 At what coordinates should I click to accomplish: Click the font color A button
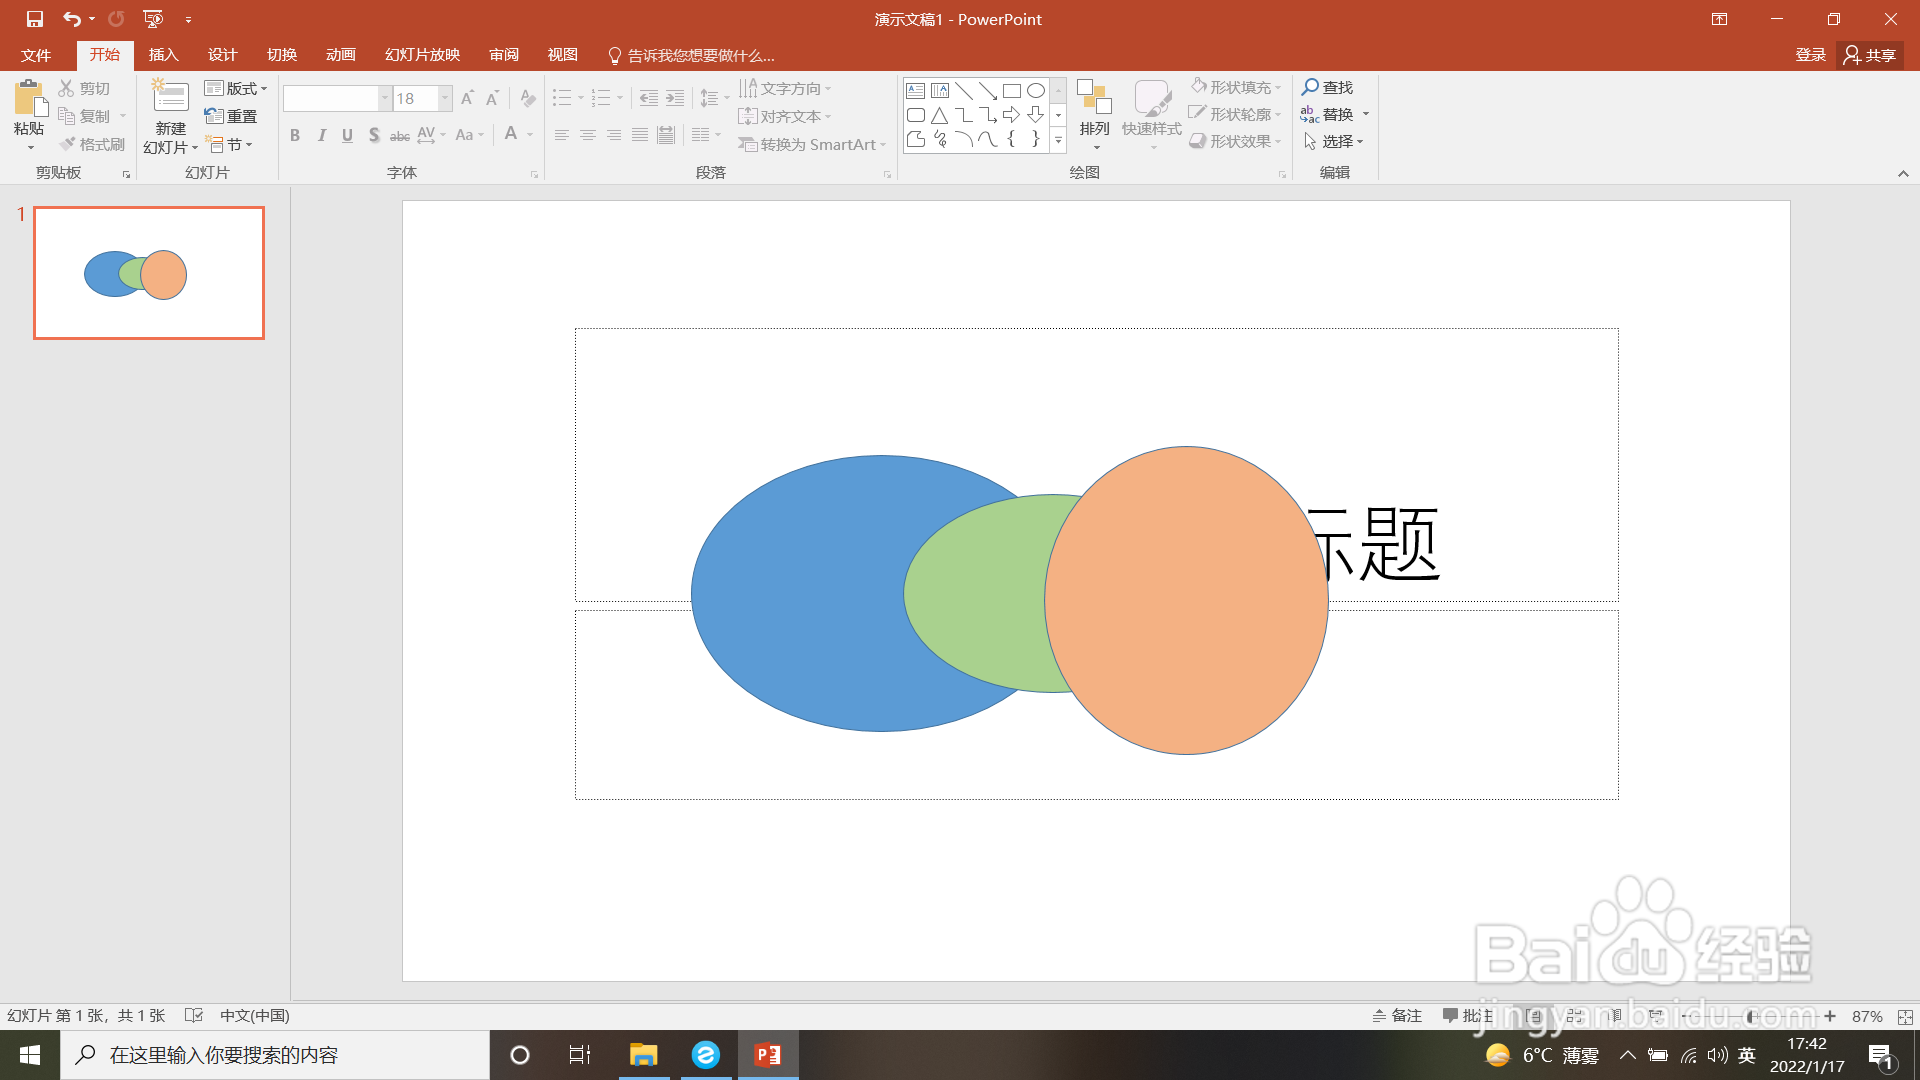(511, 134)
